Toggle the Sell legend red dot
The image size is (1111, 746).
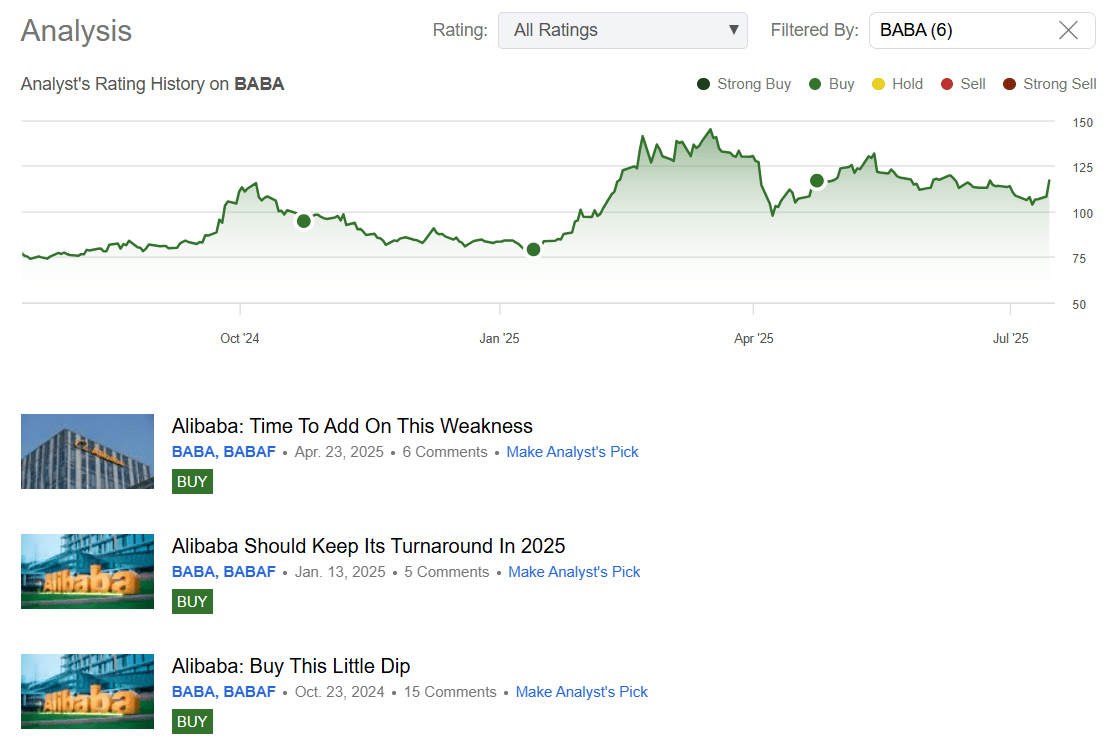(x=947, y=84)
